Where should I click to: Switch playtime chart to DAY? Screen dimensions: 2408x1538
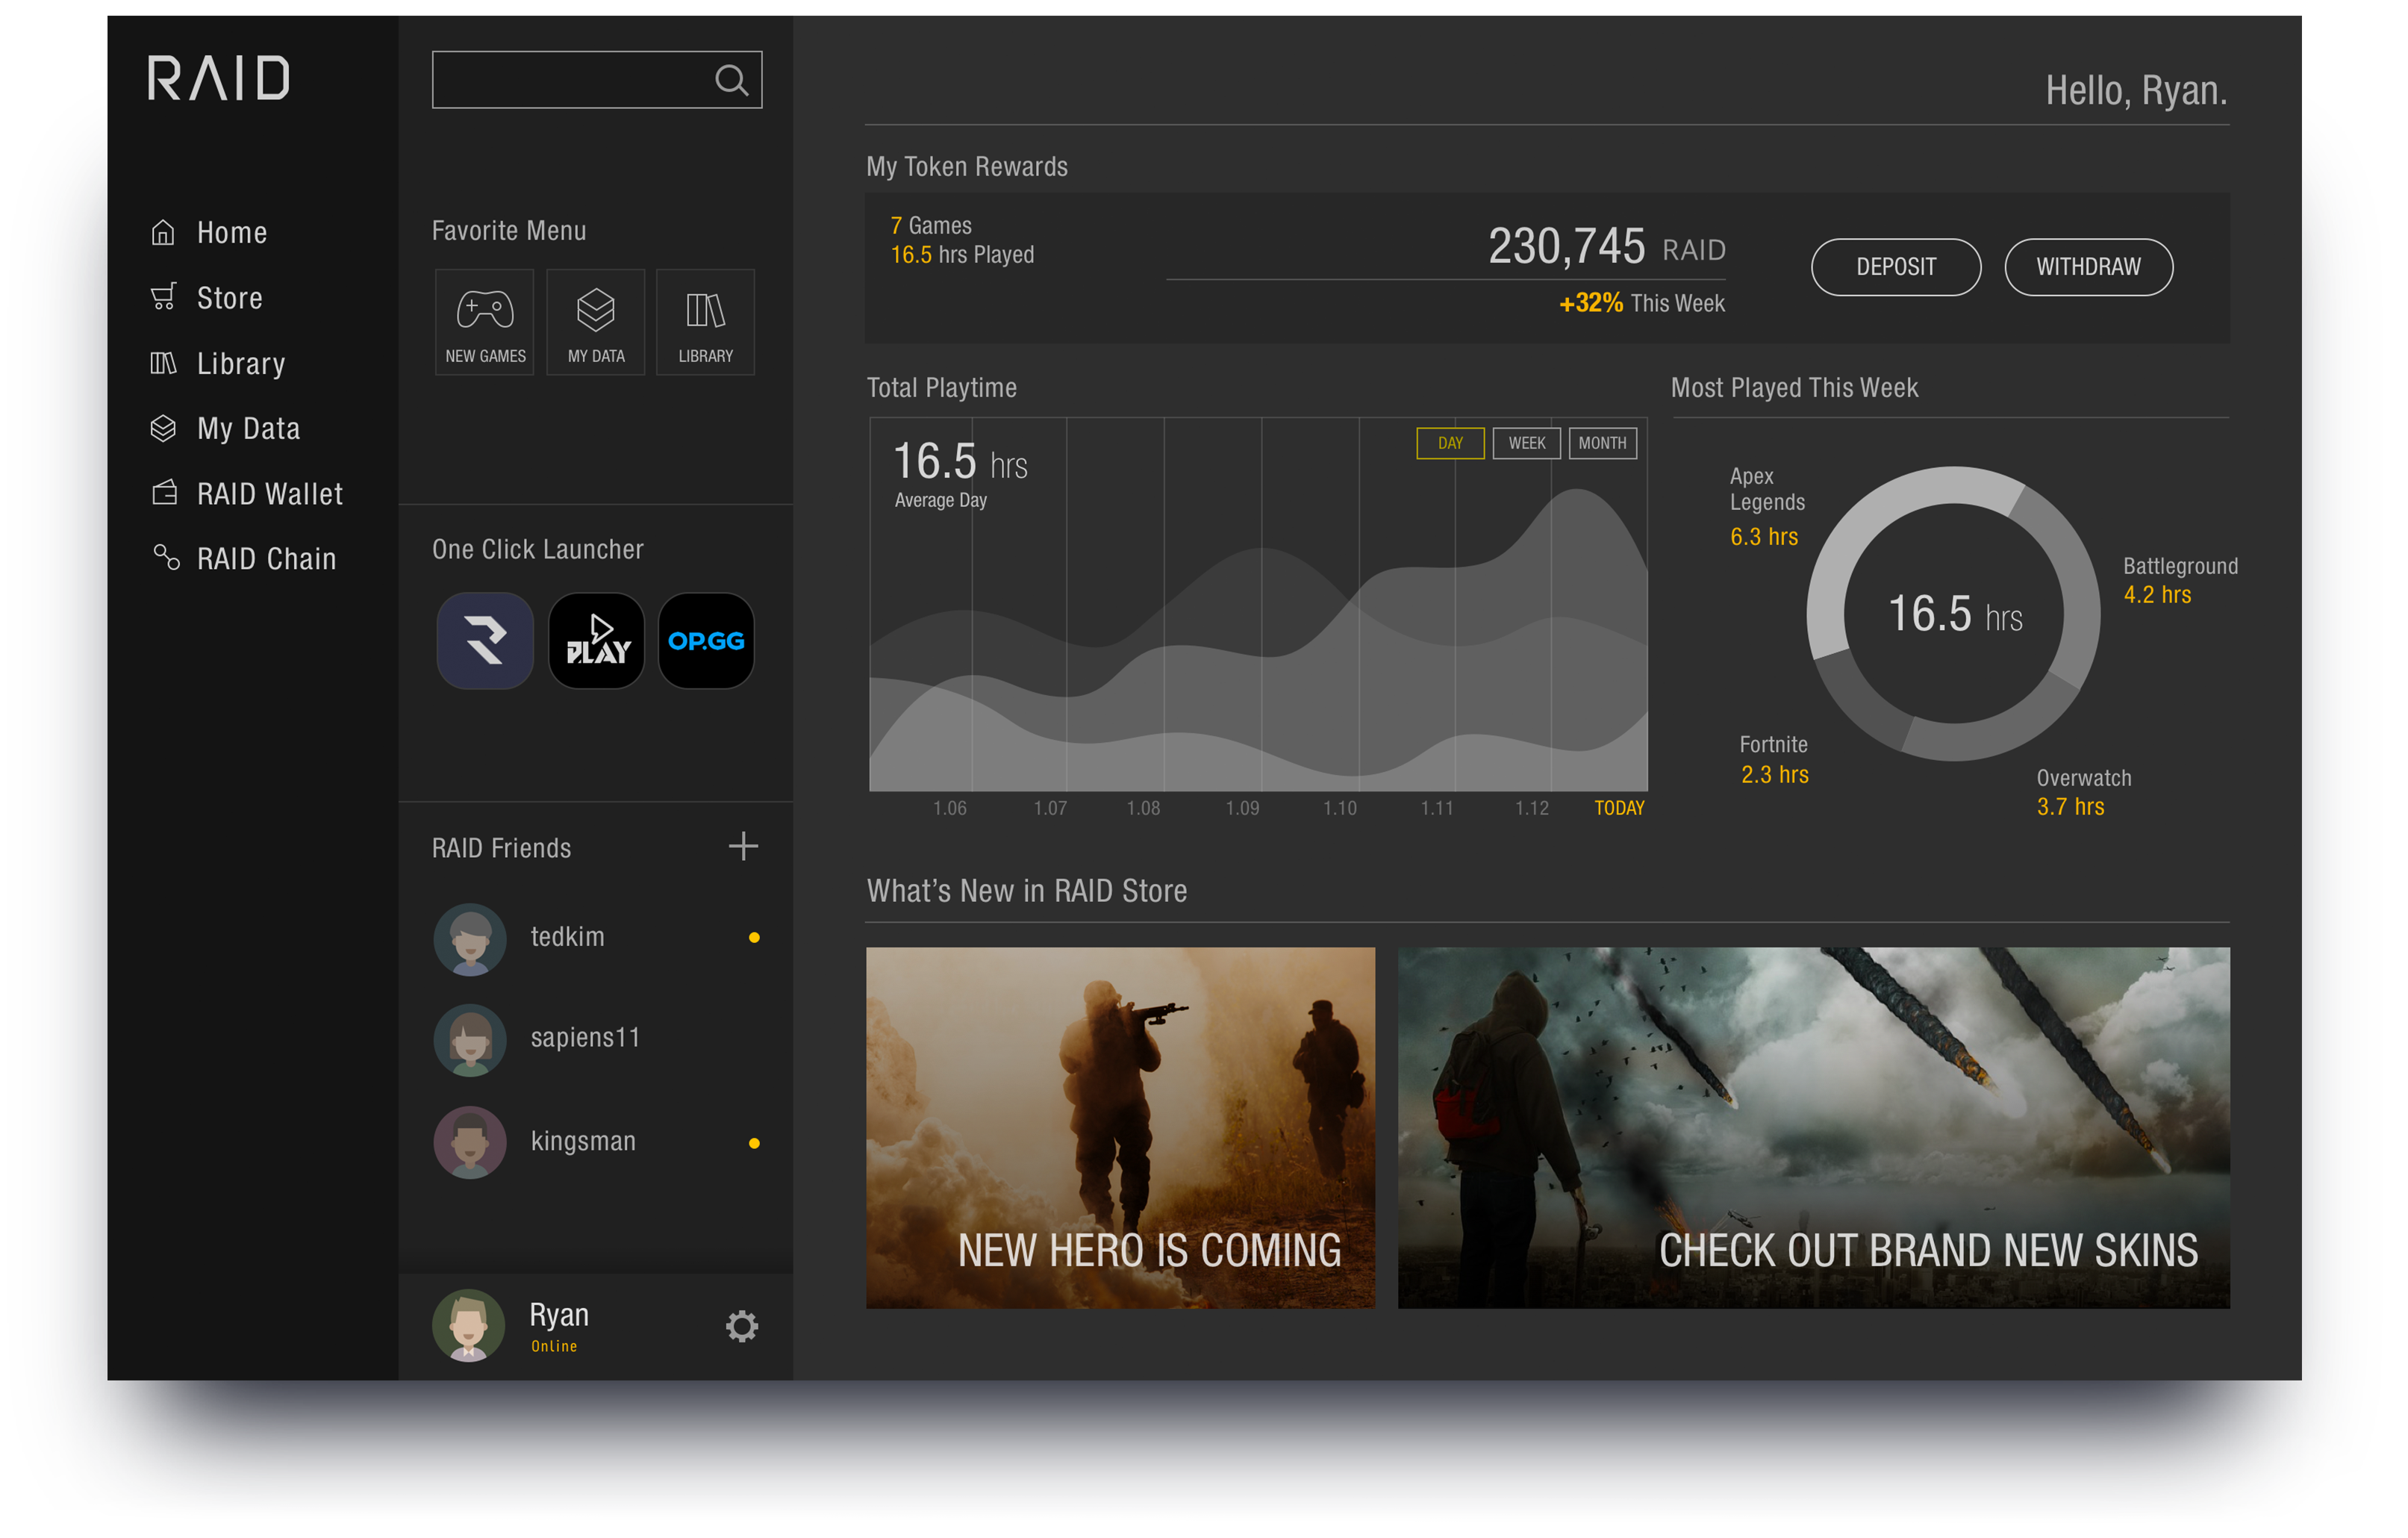point(1450,443)
